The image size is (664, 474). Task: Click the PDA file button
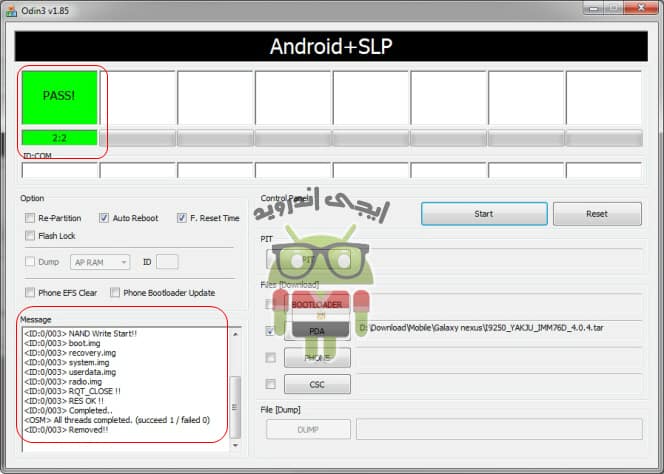[317, 331]
